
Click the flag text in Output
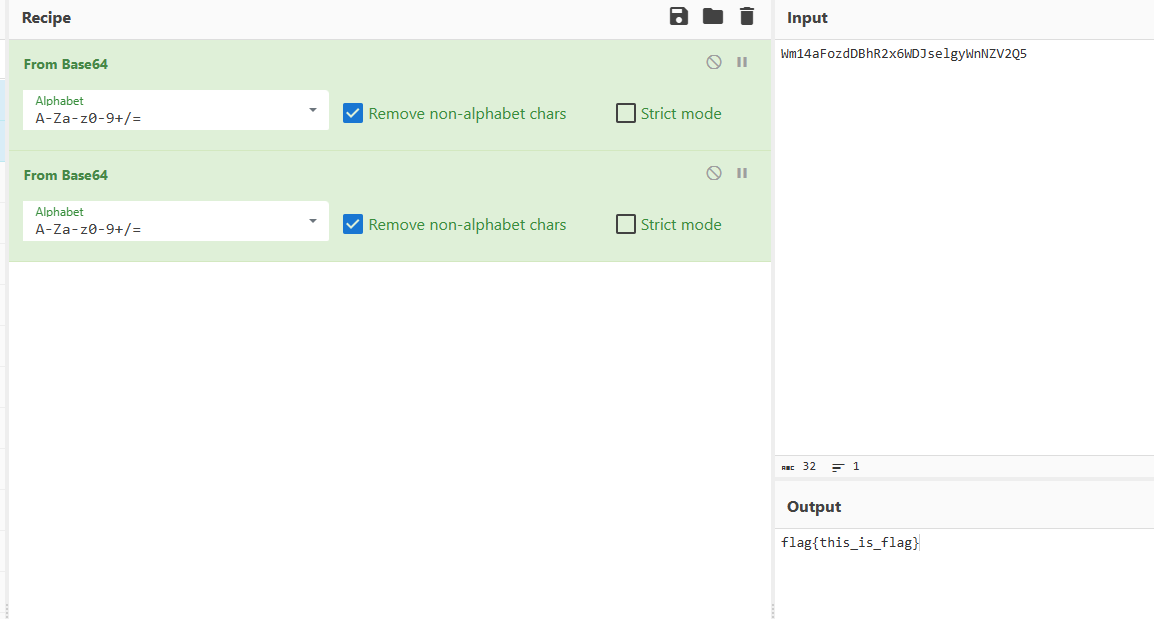point(849,543)
